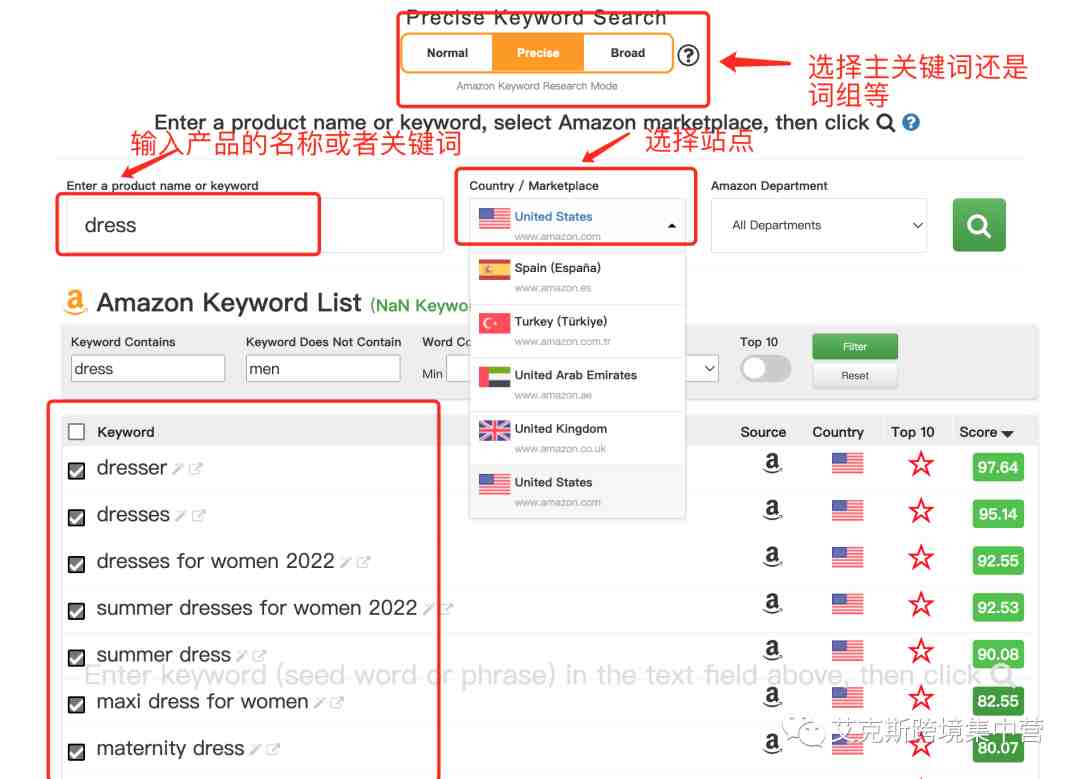Click the blue help icon after instructions
Viewport: 1080px width, 779px height.
911,123
